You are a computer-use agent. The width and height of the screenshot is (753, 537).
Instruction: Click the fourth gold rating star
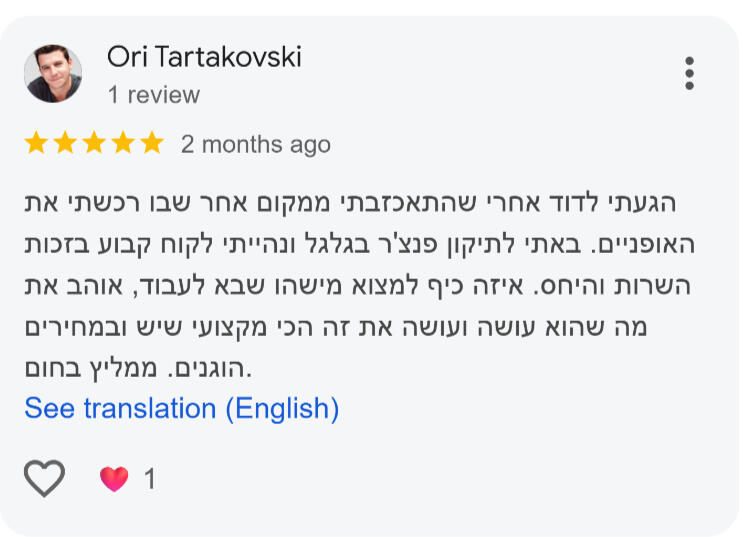pos(123,143)
